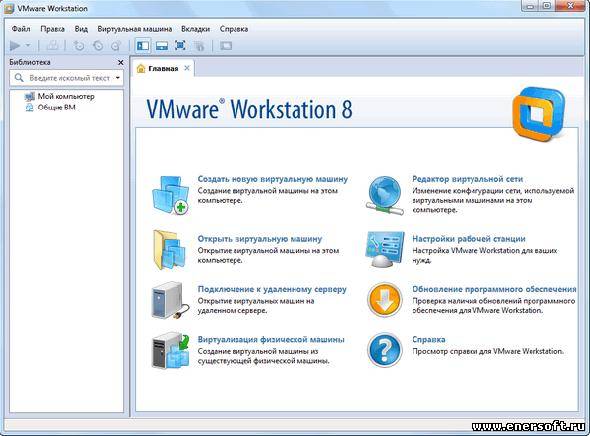Open the Вид menu
This screenshot has height=436, width=590.
click(x=81, y=29)
